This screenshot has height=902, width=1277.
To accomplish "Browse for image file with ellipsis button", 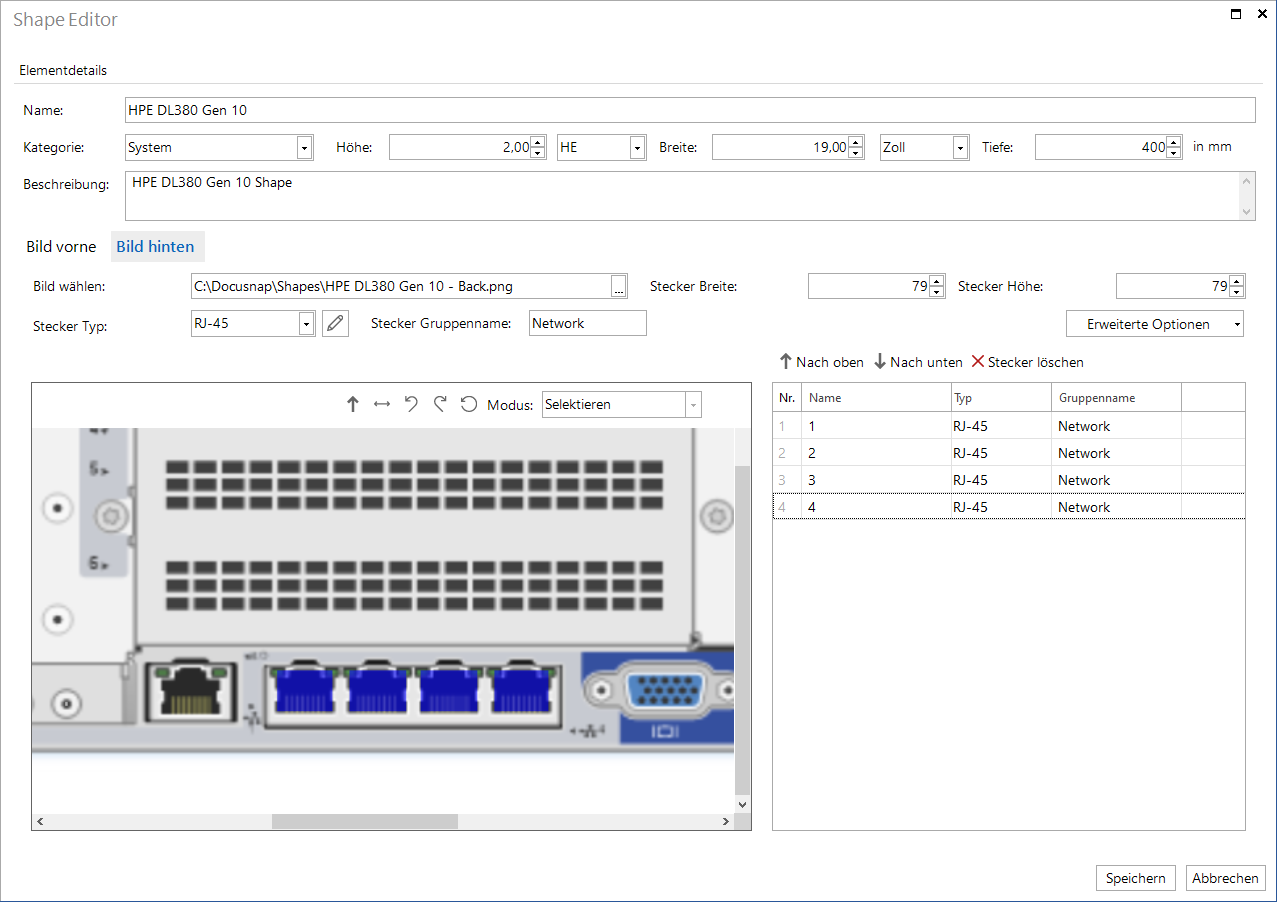I will pyautogui.click(x=619, y=286).
